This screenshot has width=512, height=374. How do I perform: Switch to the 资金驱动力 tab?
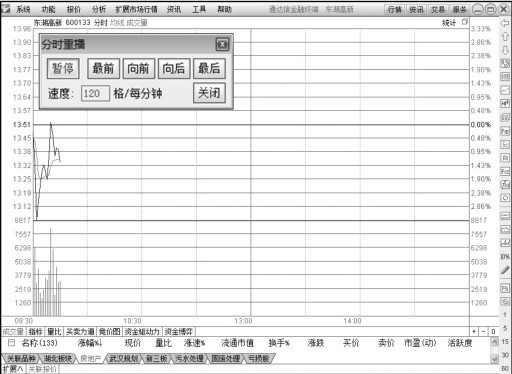[142, 332]
